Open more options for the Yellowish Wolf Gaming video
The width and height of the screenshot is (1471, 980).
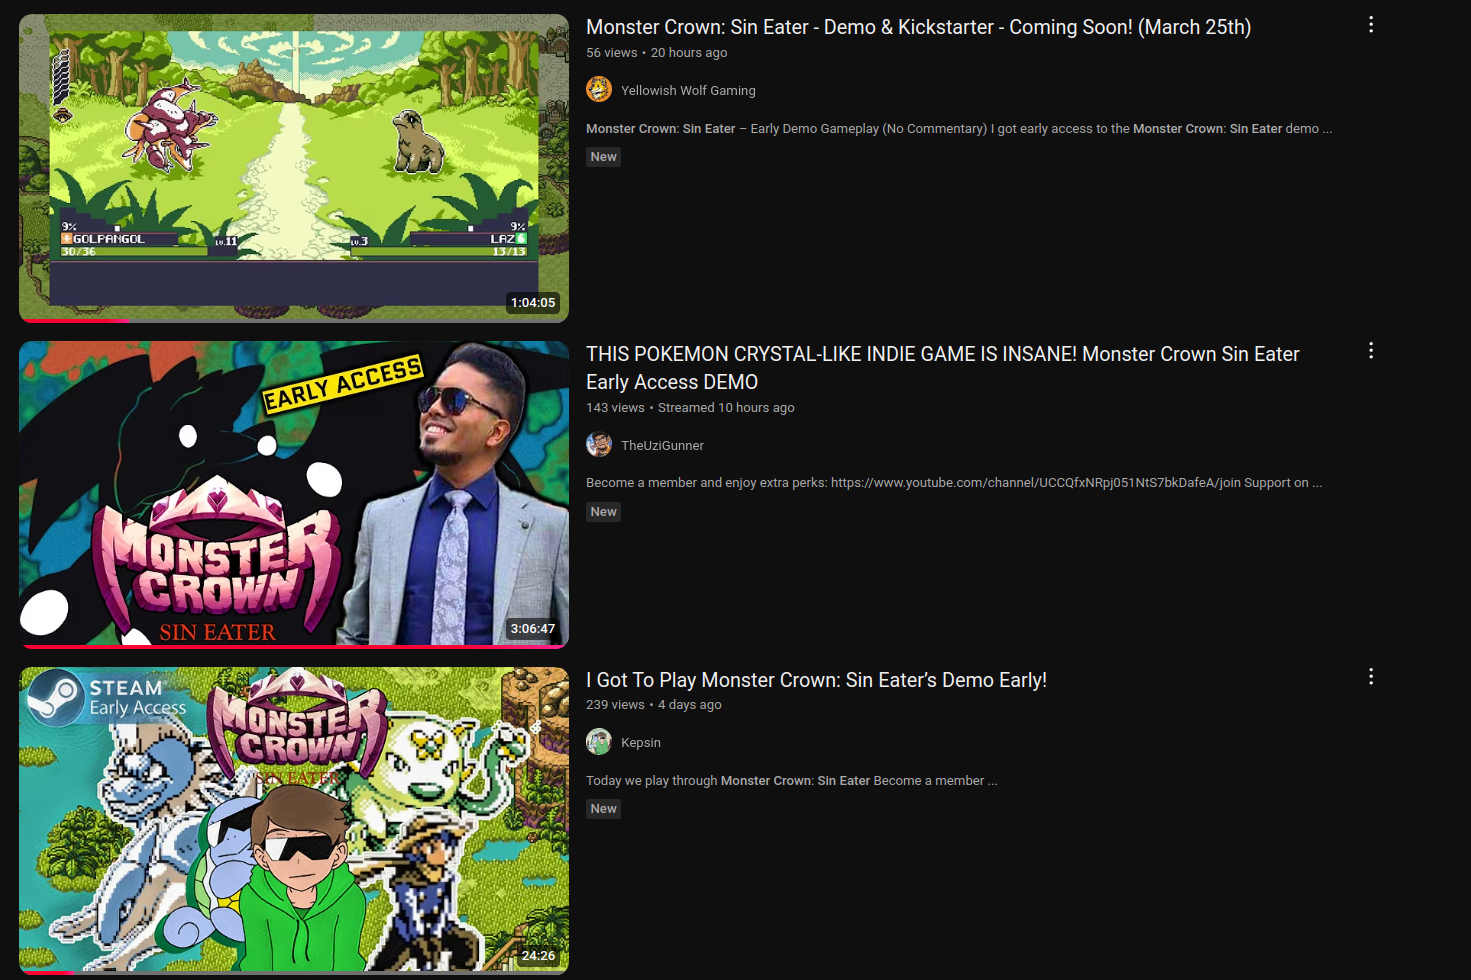(x=1371, y=25)
